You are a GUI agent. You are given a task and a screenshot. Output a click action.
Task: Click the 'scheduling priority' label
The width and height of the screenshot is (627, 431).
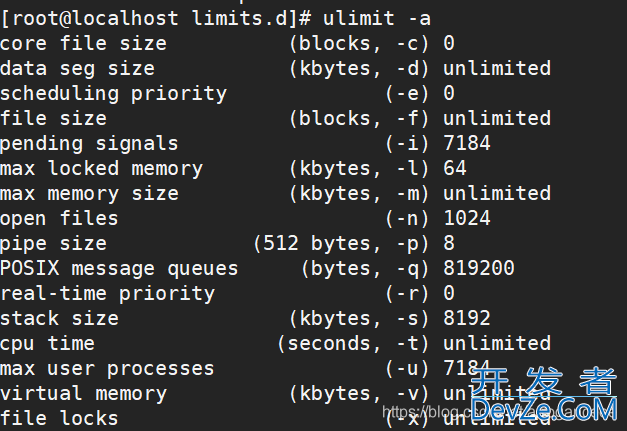[x=114, y=93]
